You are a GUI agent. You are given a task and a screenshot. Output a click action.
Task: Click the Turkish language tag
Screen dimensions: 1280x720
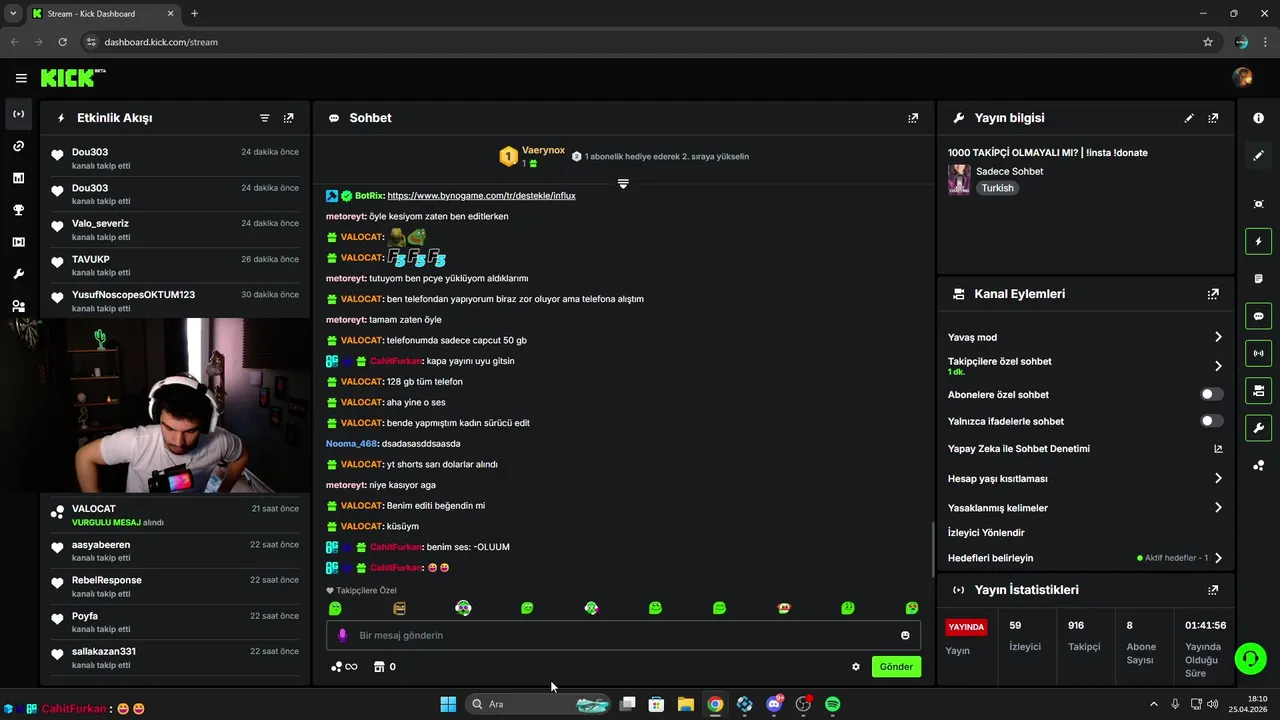point(997,188)
